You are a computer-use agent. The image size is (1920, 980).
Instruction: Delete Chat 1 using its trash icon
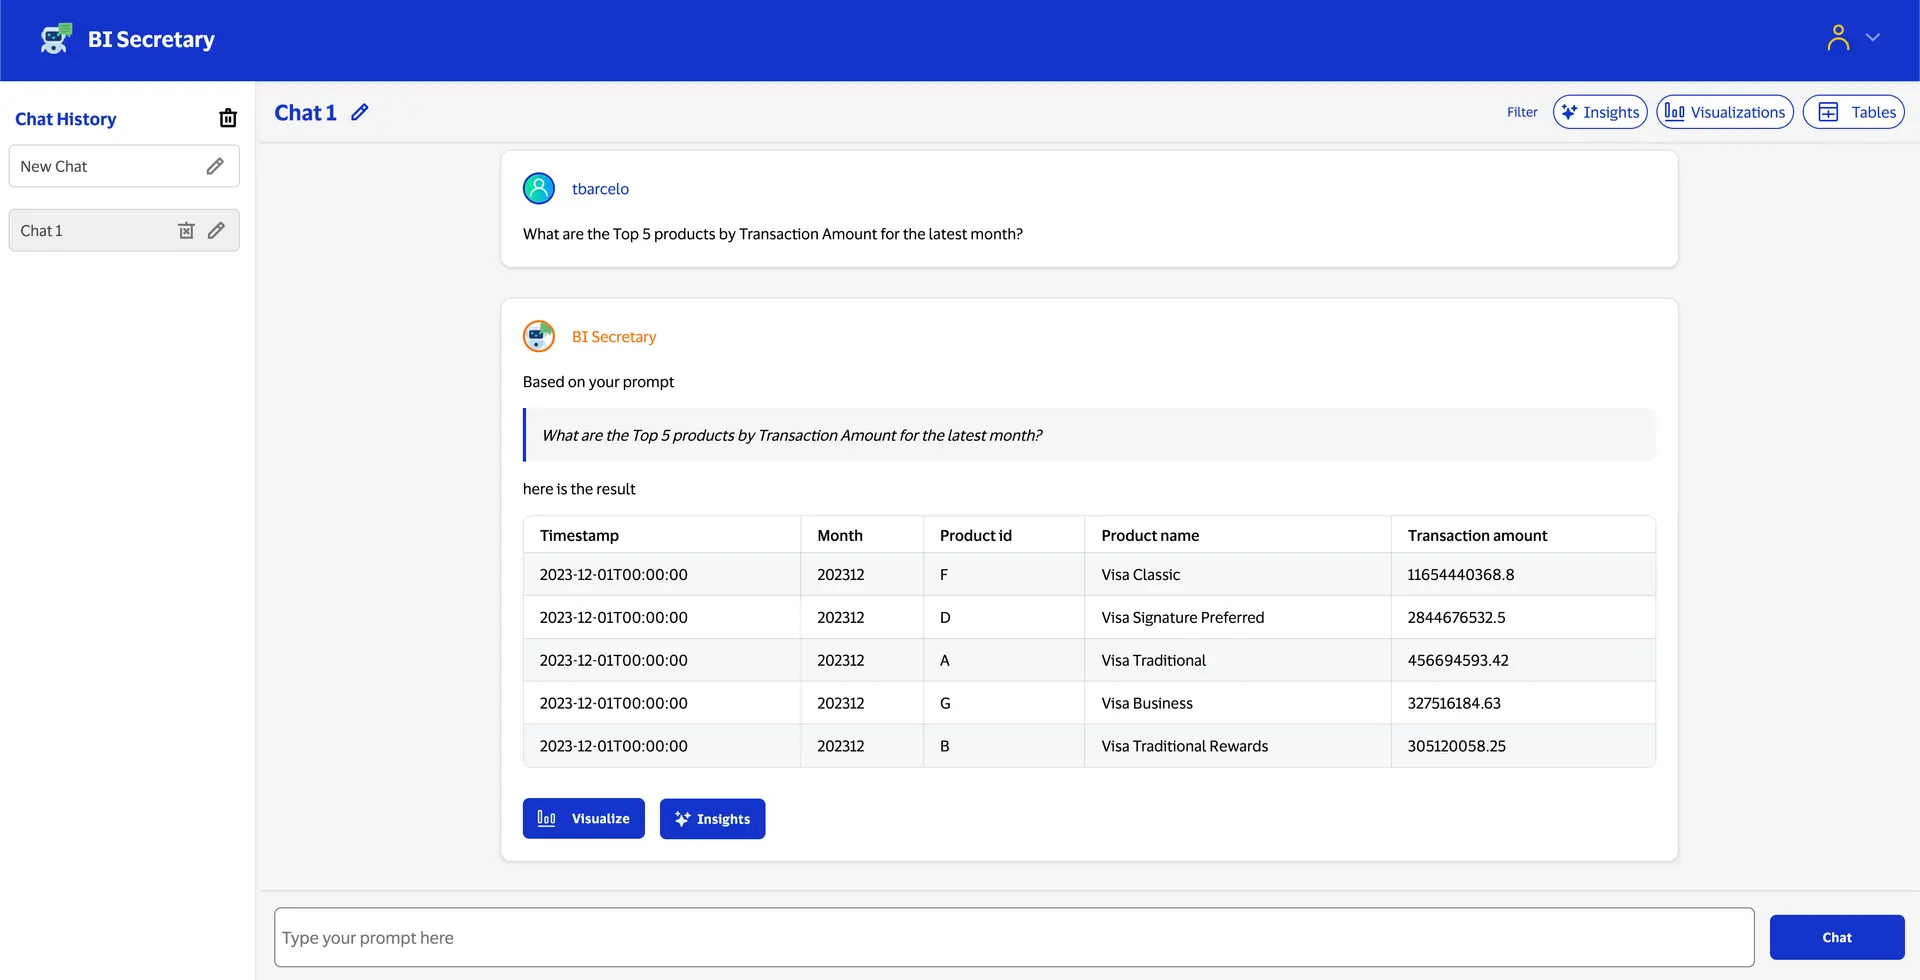pyautogui.click(x=186, y=231)
